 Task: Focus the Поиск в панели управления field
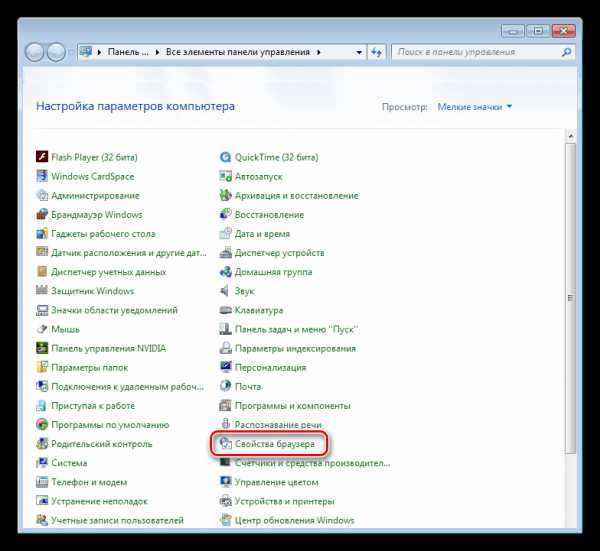coord(476,52)
